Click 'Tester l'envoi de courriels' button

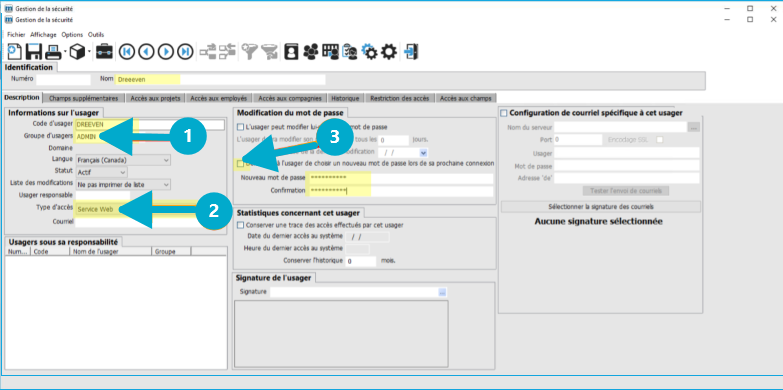[626, 191]
